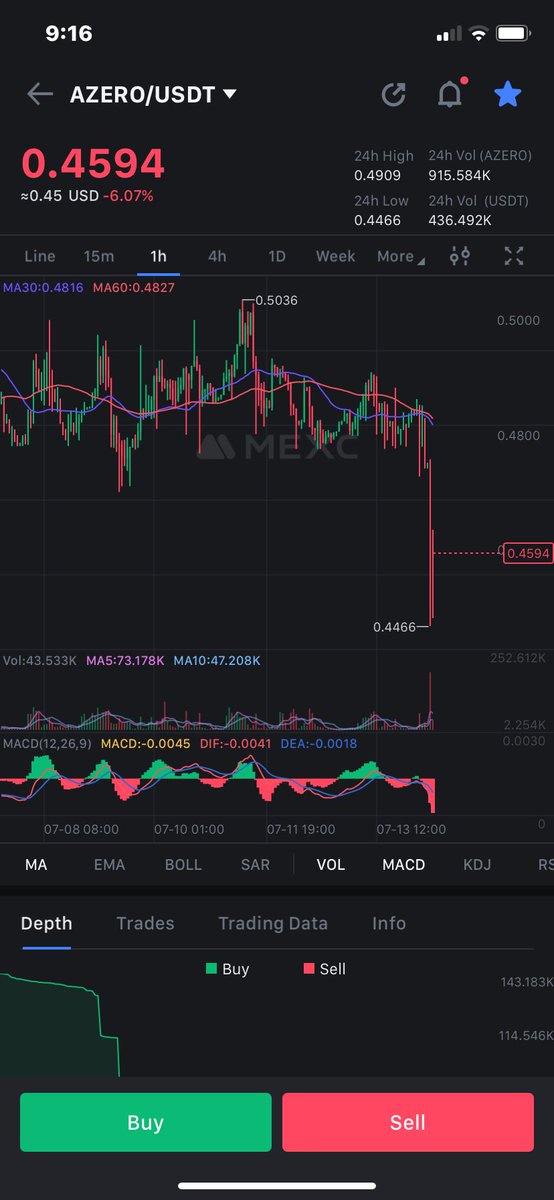Select the 4h chart interval
The width and height of the screenshot is (554, 1200).
217,256
